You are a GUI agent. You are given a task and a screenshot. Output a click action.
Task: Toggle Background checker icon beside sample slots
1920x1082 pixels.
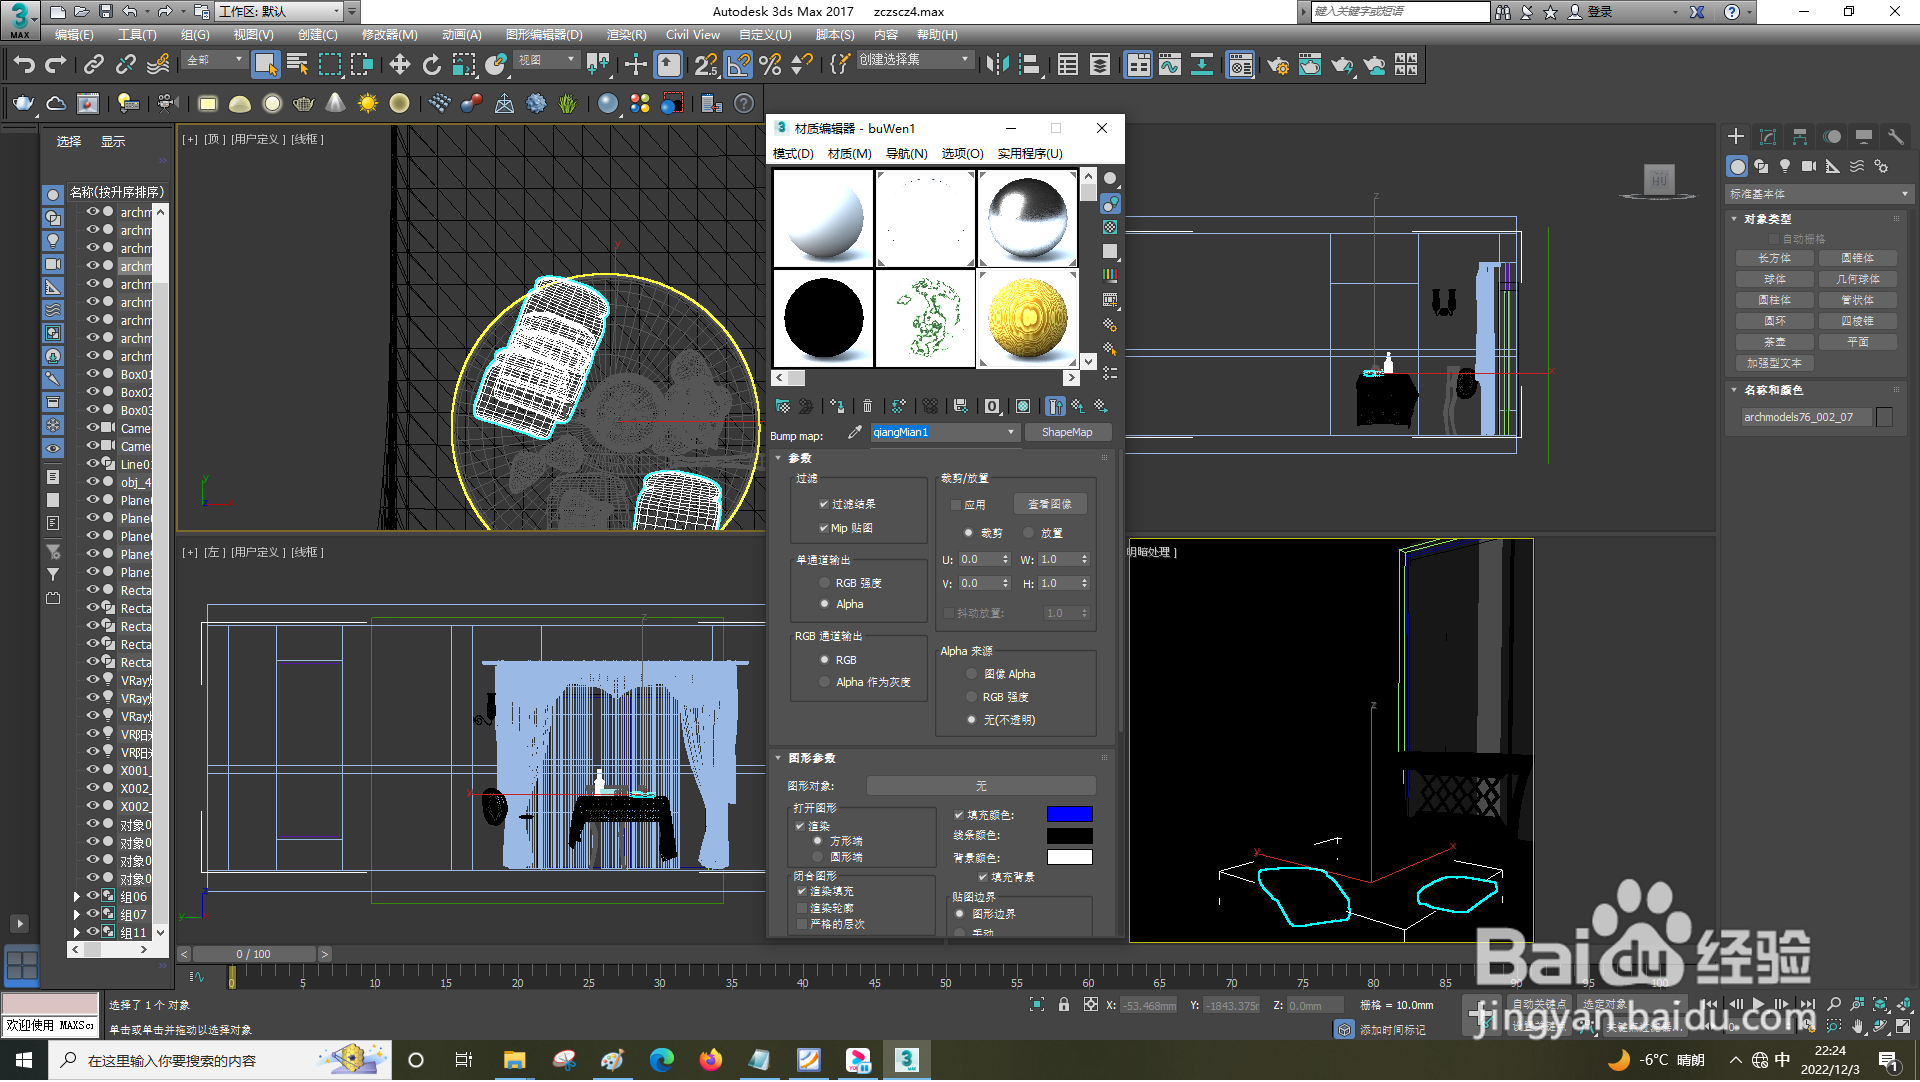[1110, 227]
